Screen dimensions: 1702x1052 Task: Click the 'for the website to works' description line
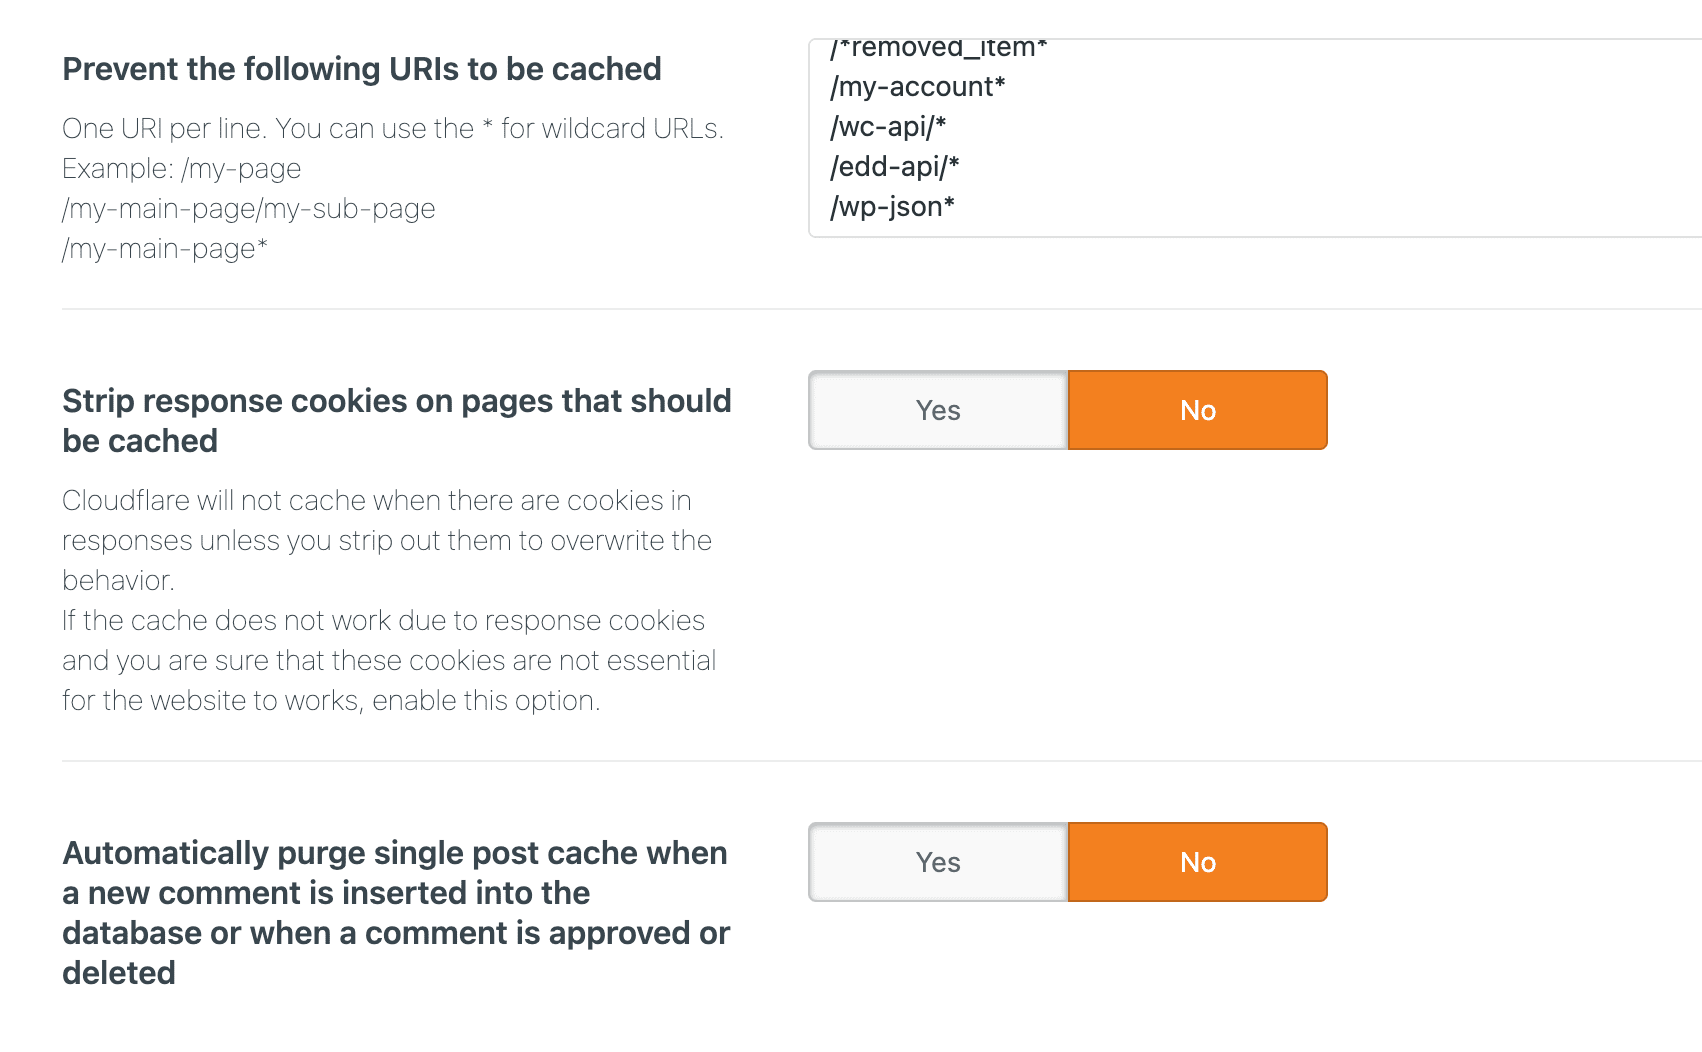331,701
